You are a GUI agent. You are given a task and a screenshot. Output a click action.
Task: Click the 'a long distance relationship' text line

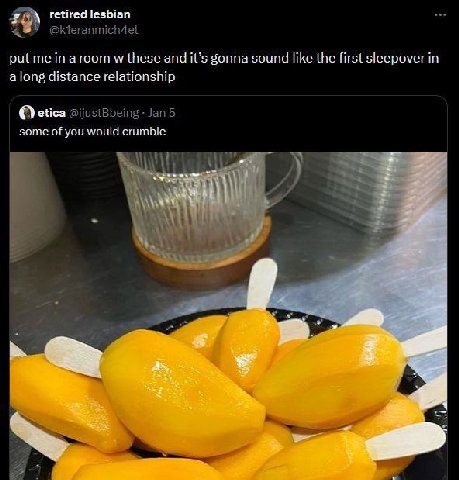pyautogui.click(x=92, y=77)
